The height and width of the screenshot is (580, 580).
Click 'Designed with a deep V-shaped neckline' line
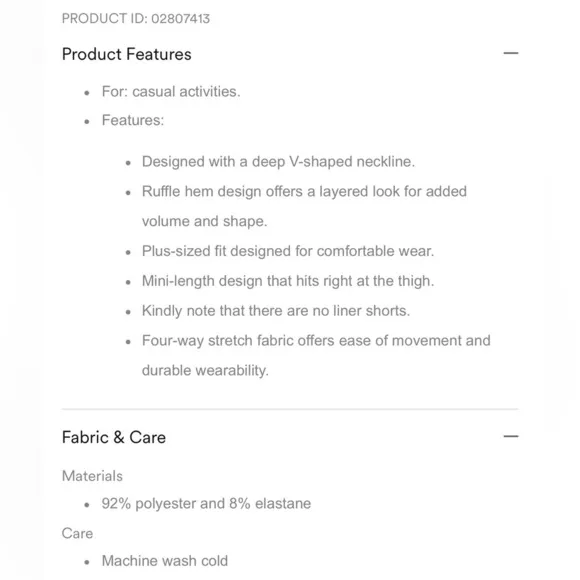point(278,162)
